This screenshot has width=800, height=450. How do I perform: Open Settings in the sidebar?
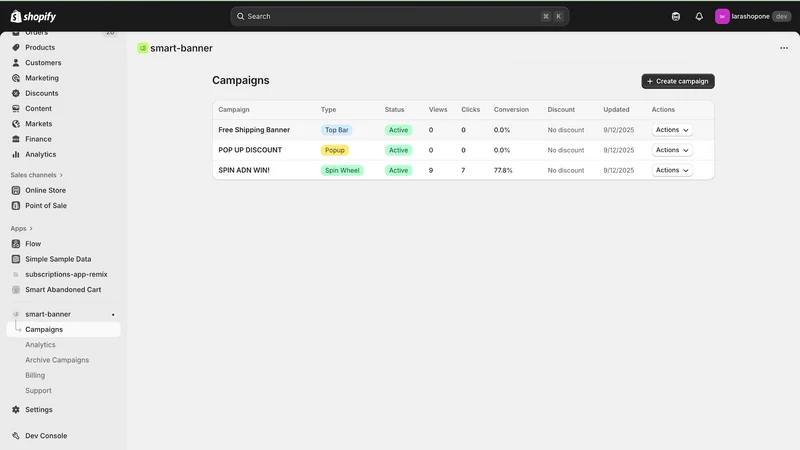[x=39, y=410]
